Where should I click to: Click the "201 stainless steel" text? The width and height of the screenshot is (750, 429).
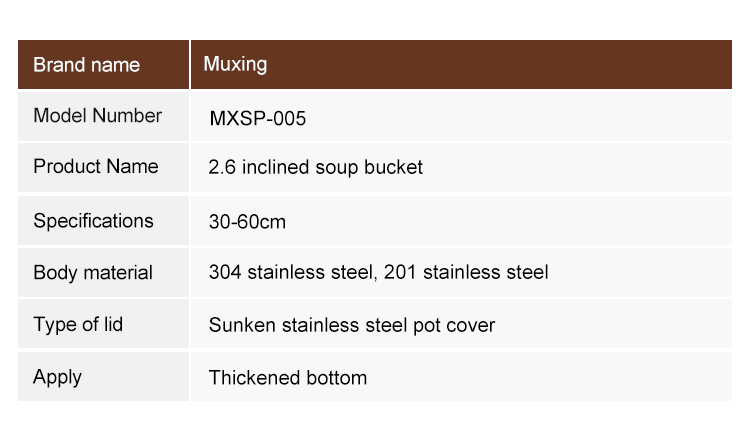click(466, 272)
